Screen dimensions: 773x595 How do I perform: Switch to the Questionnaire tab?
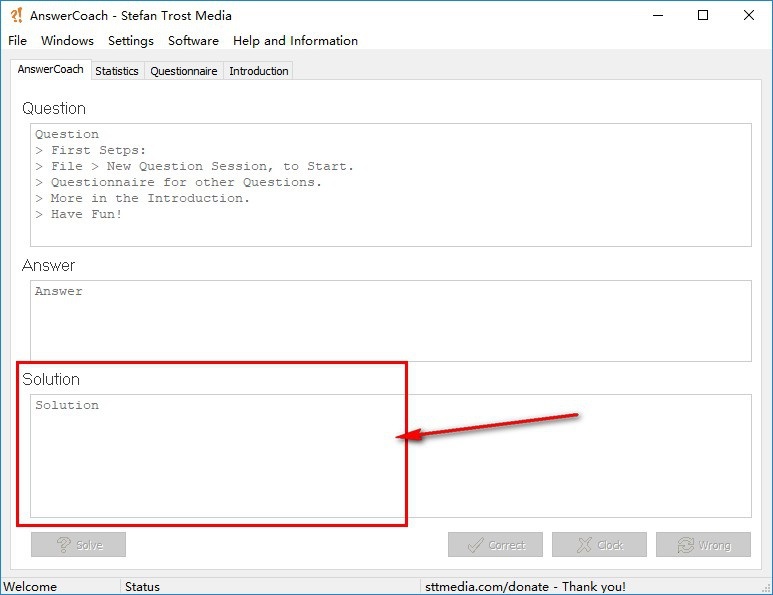183,71
